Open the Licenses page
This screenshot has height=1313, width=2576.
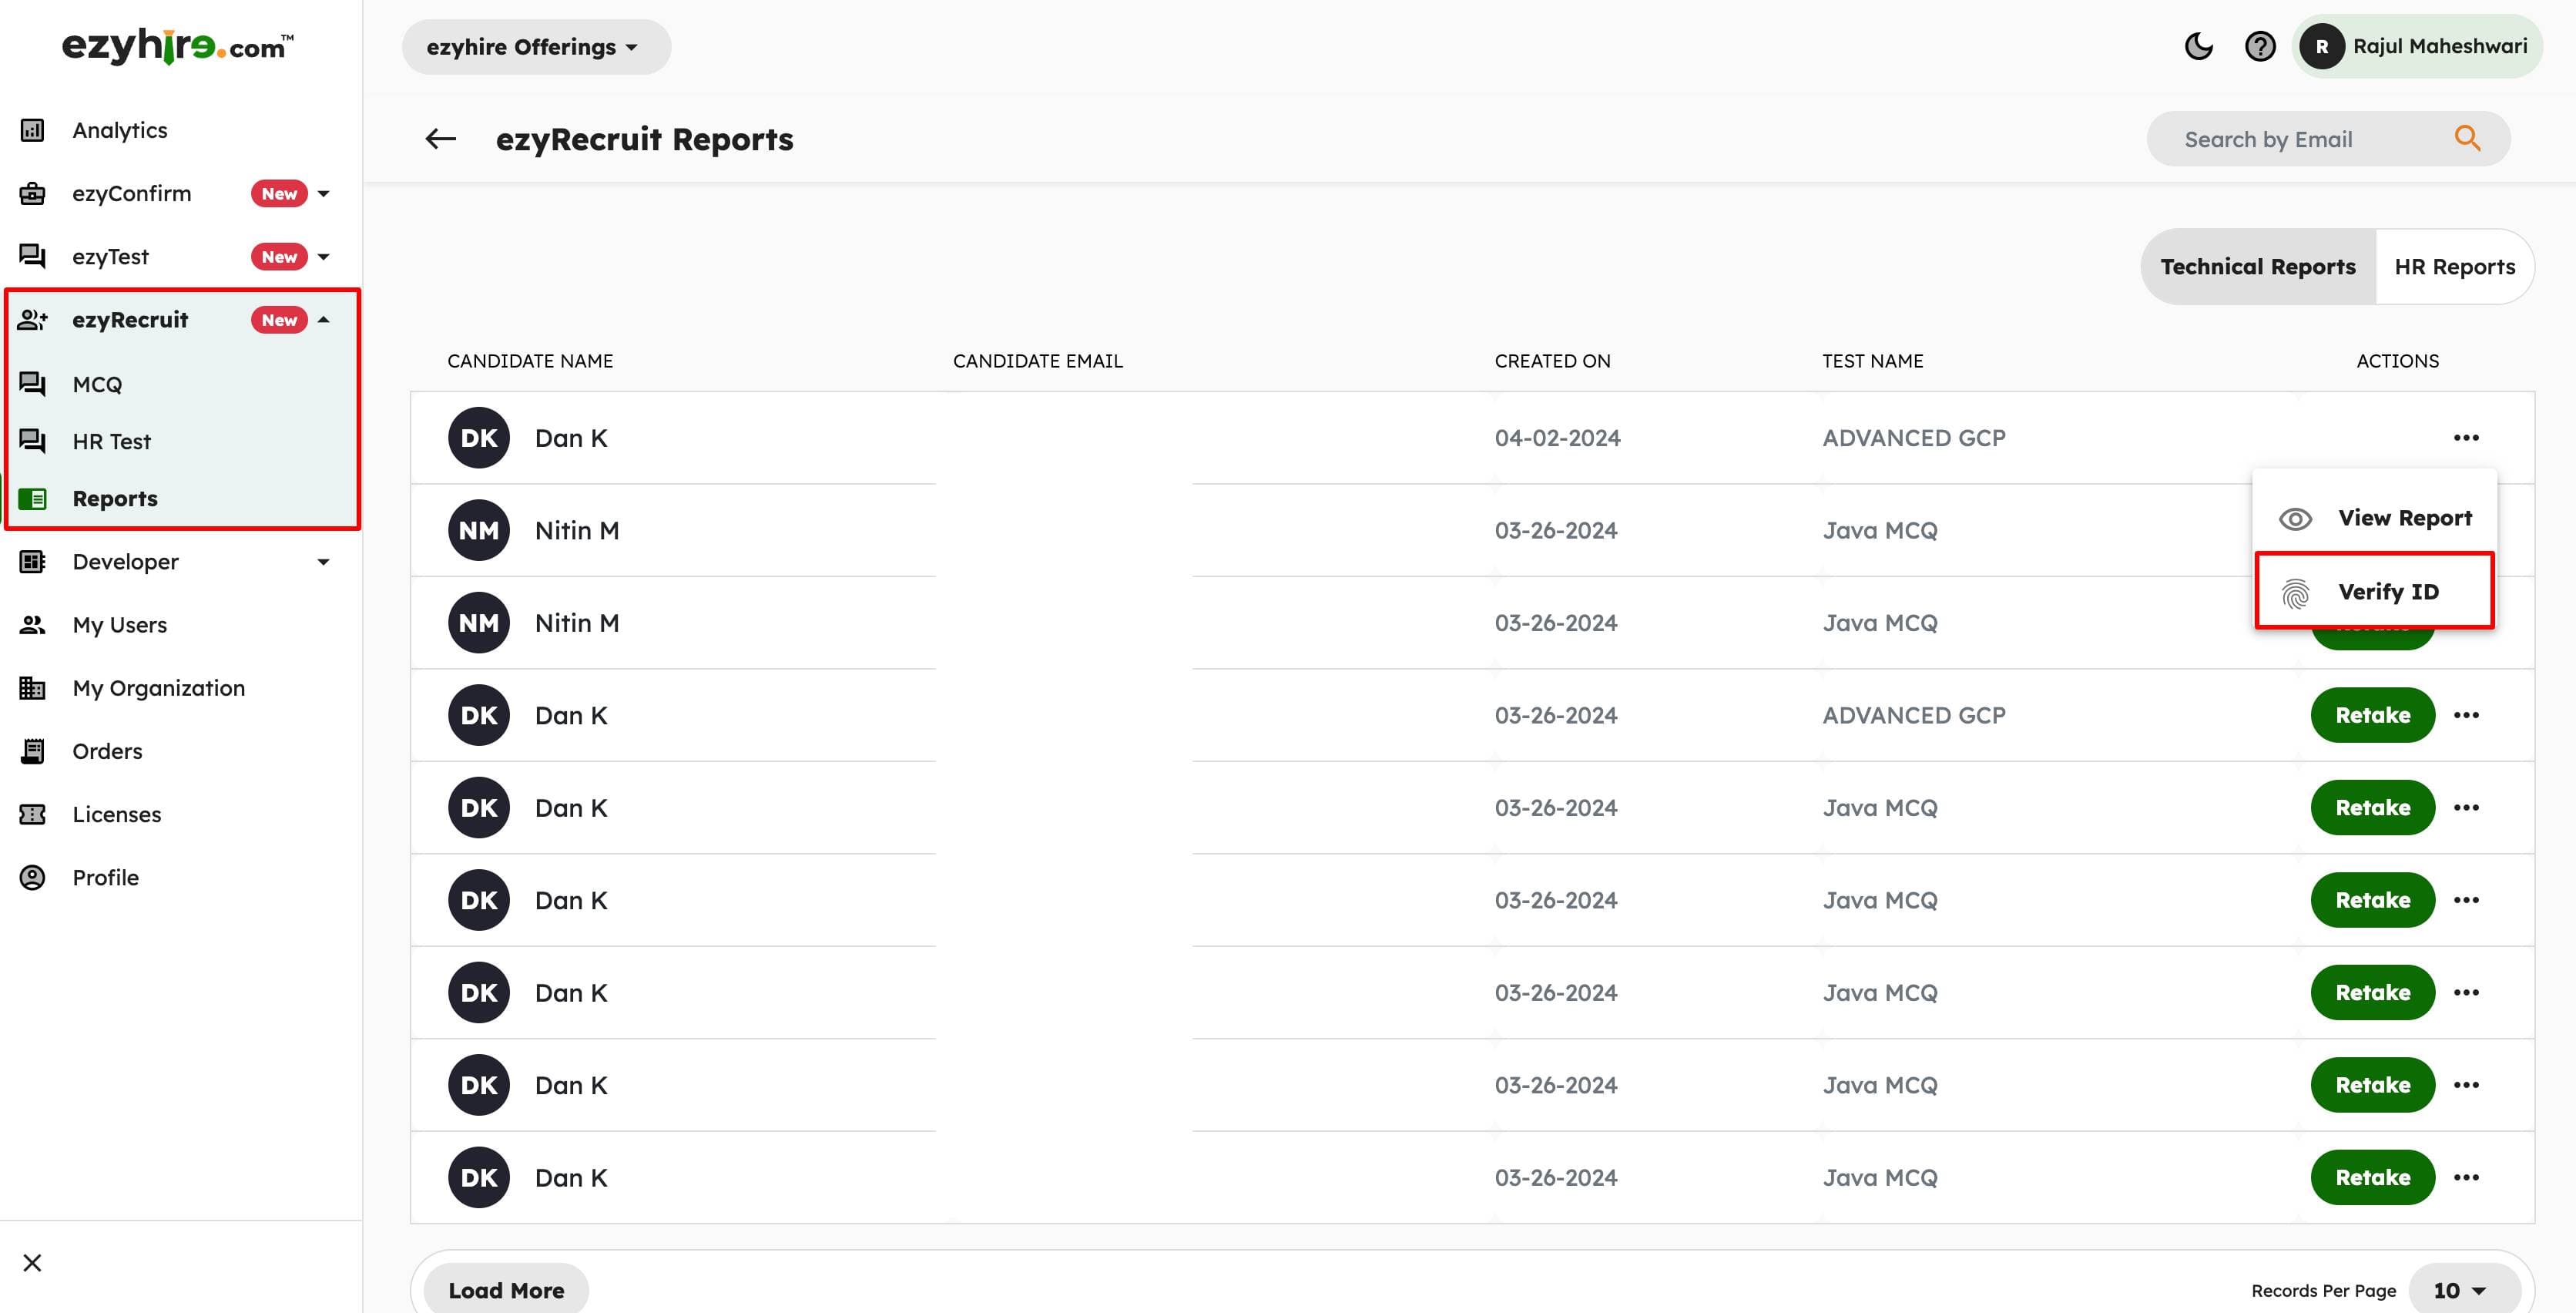point(116,814)
